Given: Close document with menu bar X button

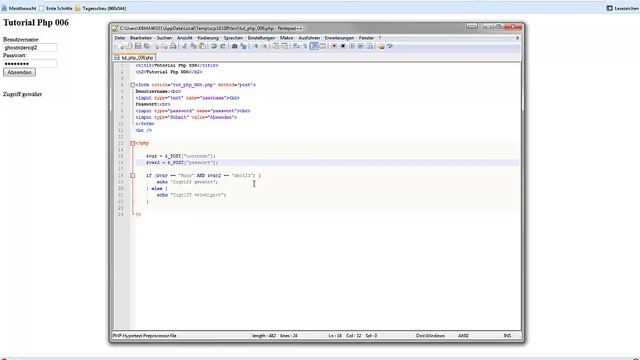Looking at the screenshot, I should click(x=518, y=38).
